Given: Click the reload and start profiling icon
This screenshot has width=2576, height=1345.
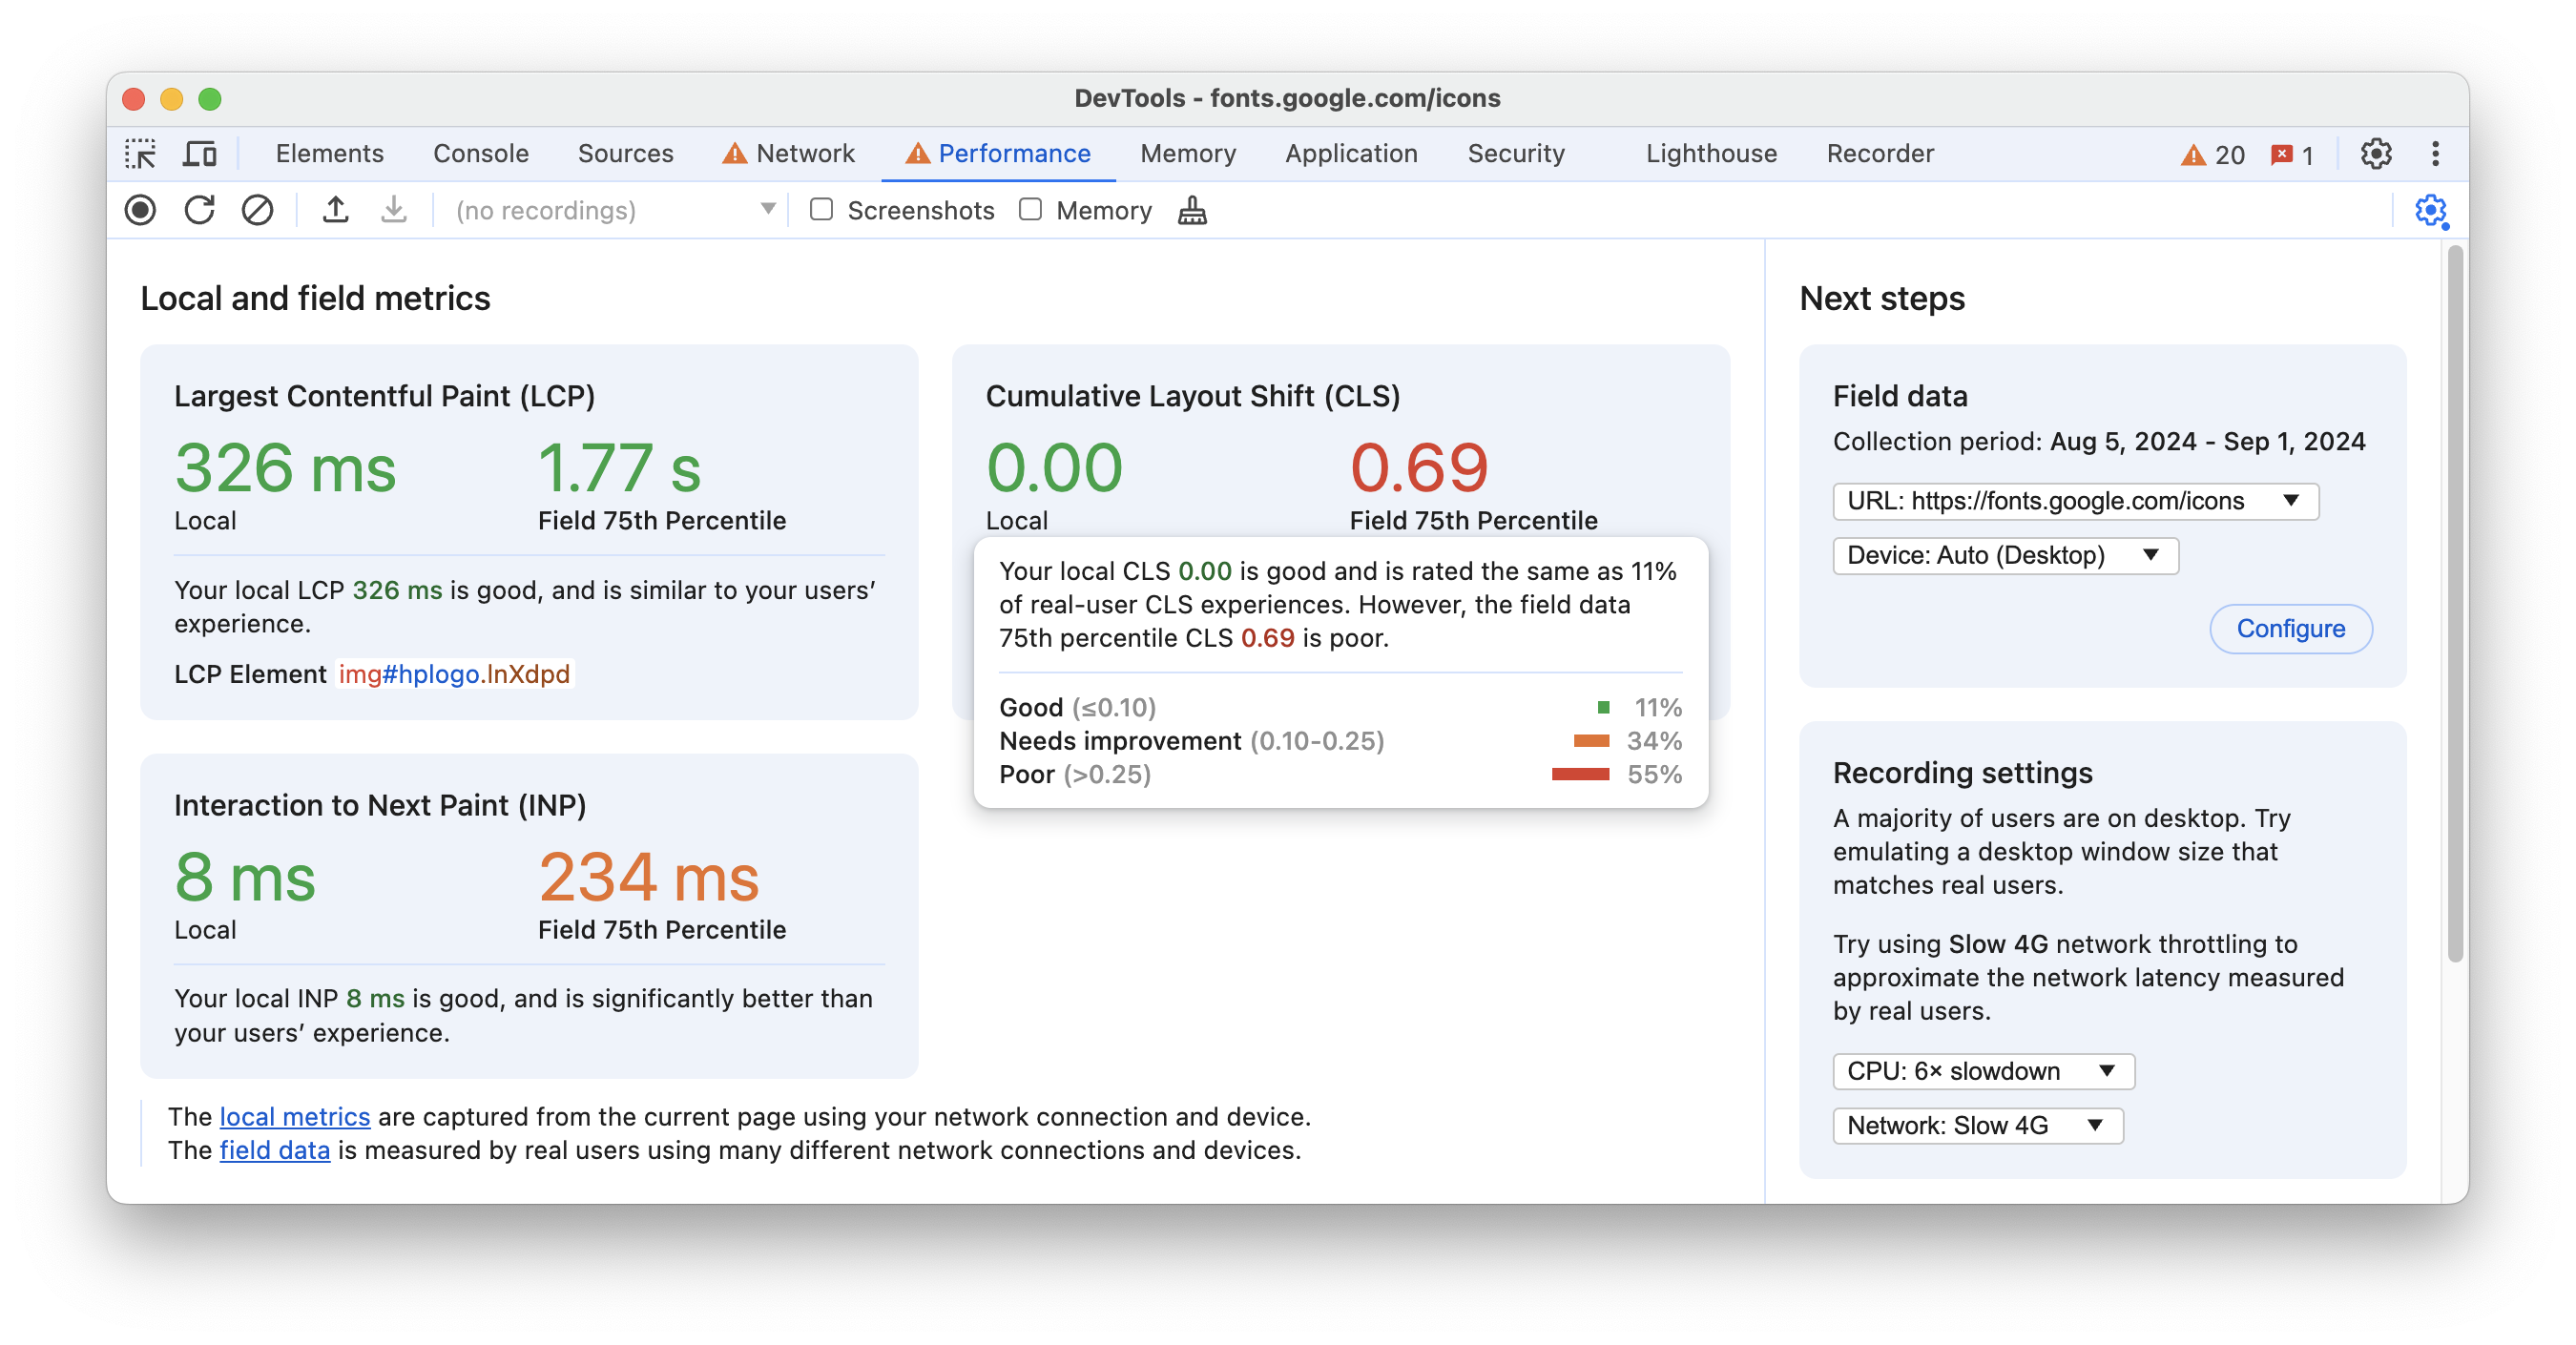Looking at the screenshot, I should coord(199,211).
